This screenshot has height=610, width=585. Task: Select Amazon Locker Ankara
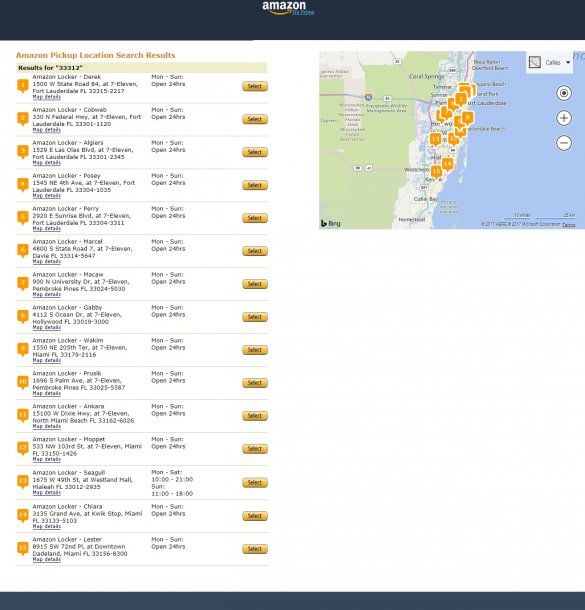tap(255, 415)
